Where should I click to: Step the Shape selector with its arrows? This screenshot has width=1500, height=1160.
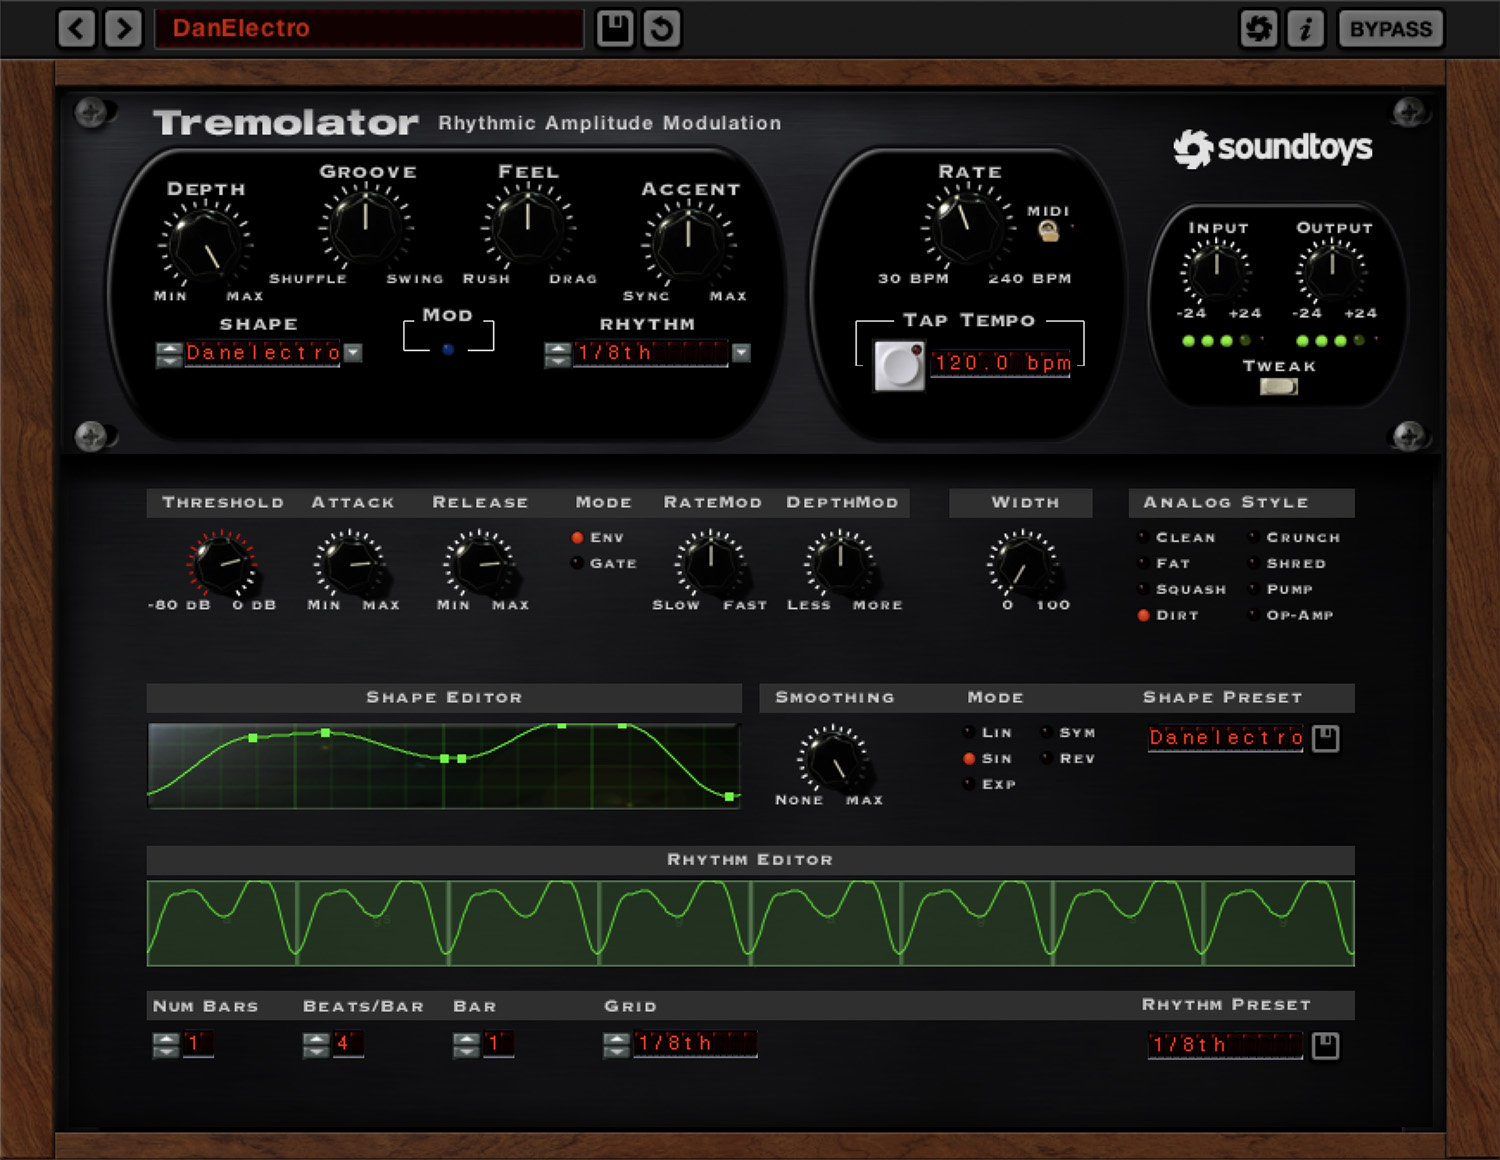pos(169,354)
